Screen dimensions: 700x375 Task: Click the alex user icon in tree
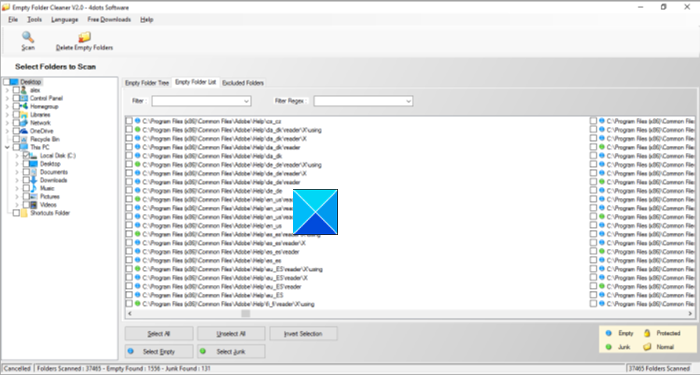[24, 90]
